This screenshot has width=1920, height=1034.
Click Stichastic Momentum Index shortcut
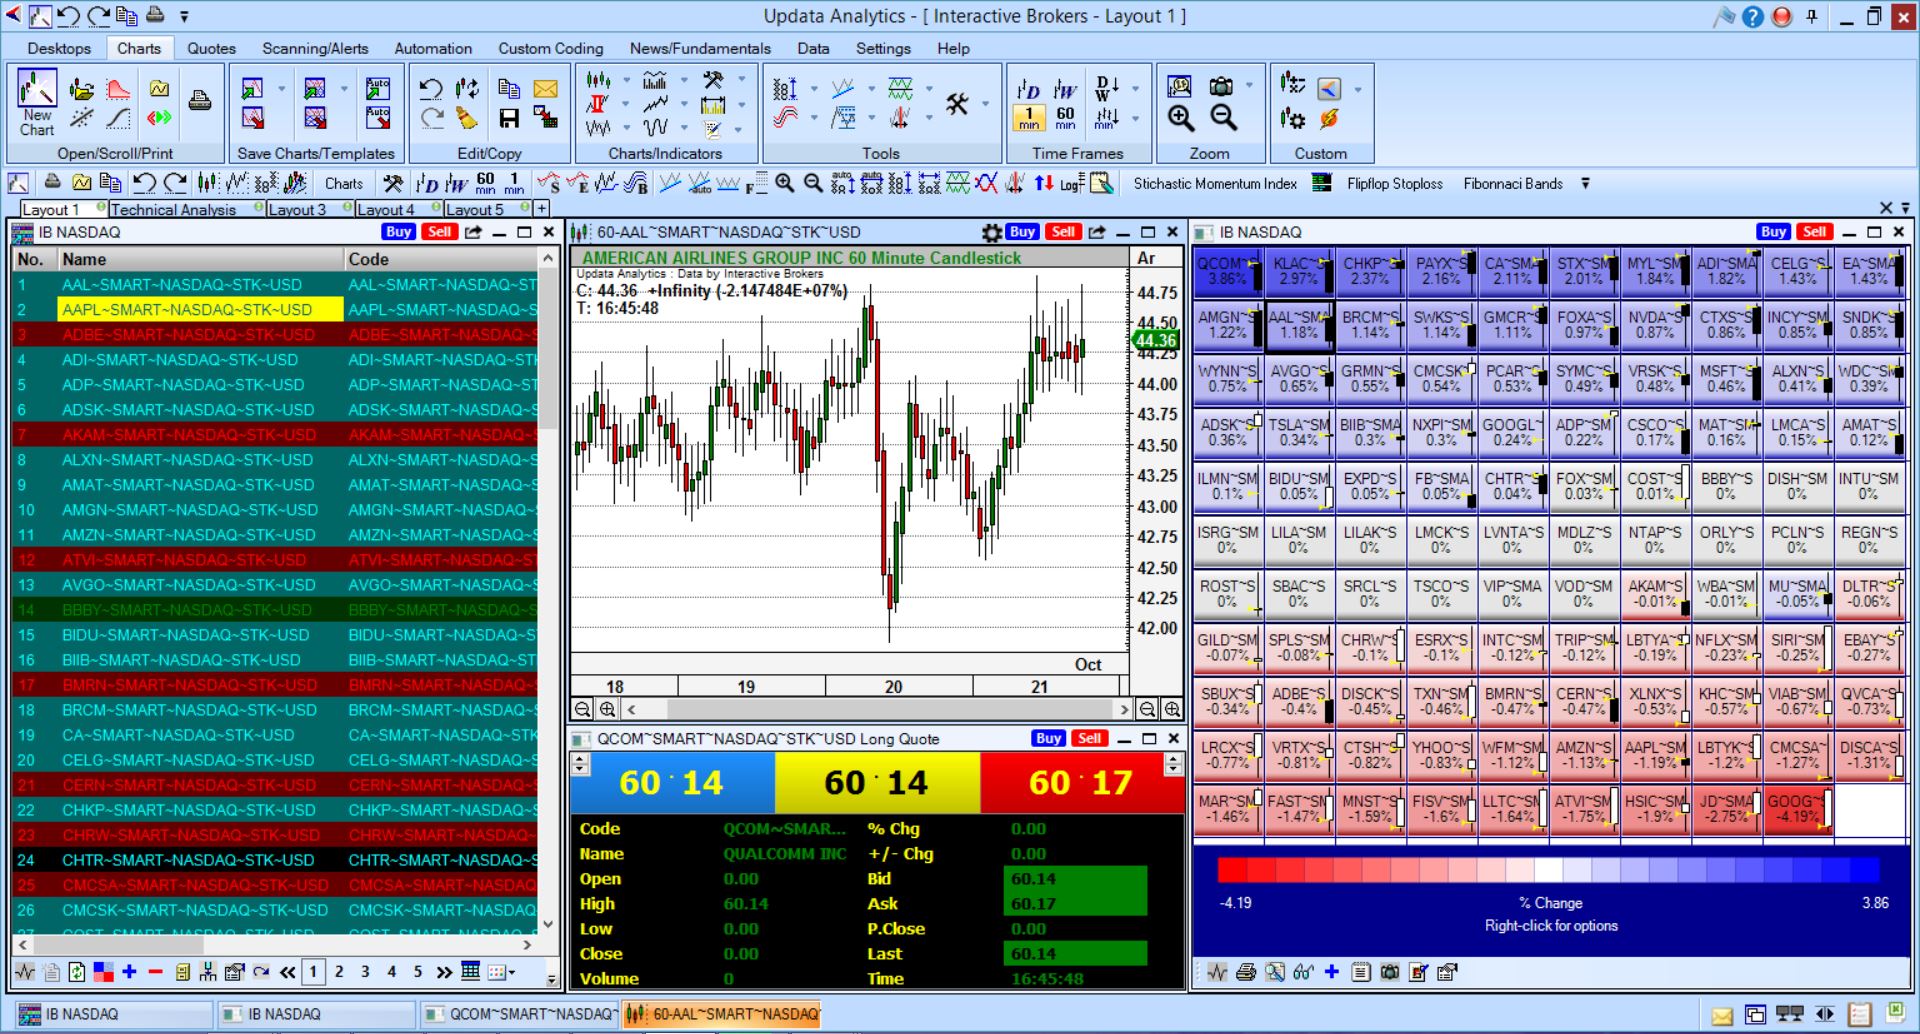click(x=1215, y=183)
